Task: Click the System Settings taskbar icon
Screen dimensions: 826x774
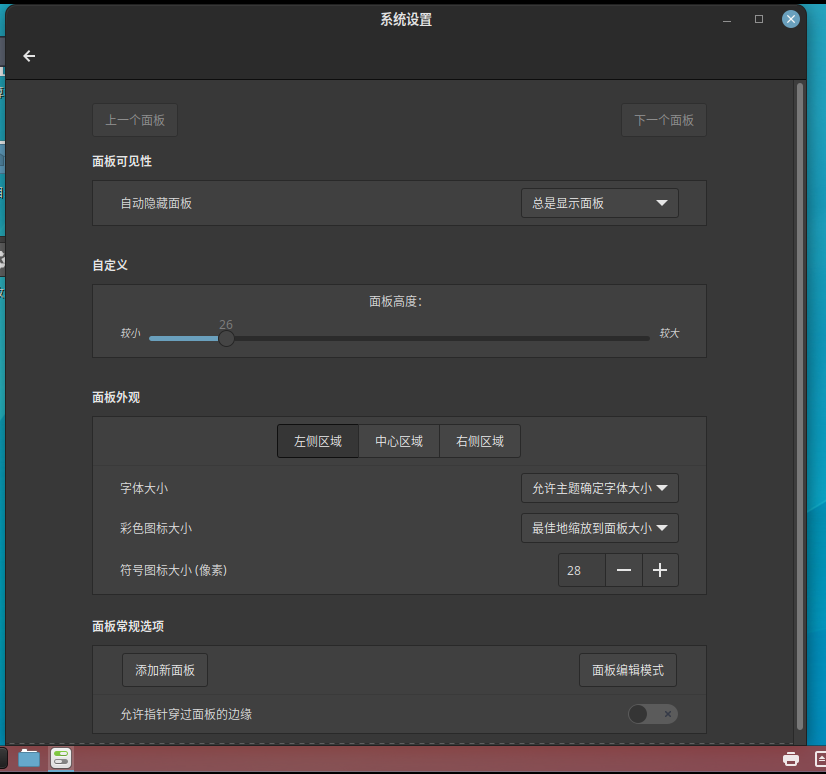Action: [61, 758]
